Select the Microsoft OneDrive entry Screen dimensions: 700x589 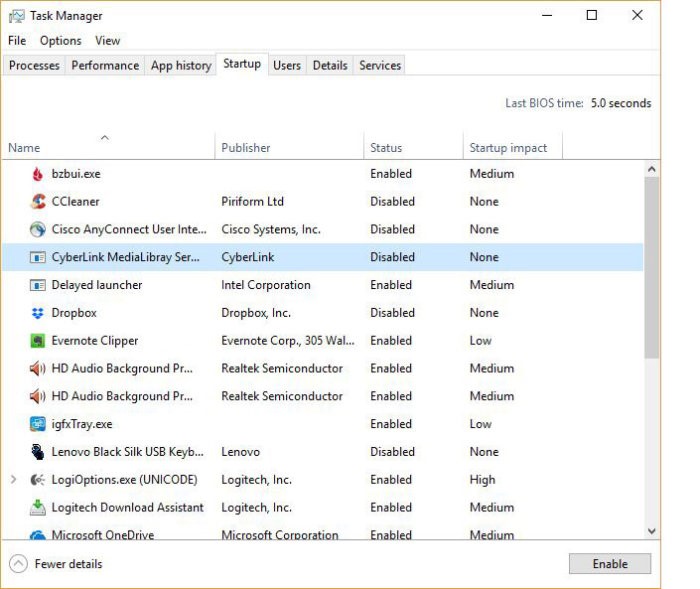tap(103, 535)
